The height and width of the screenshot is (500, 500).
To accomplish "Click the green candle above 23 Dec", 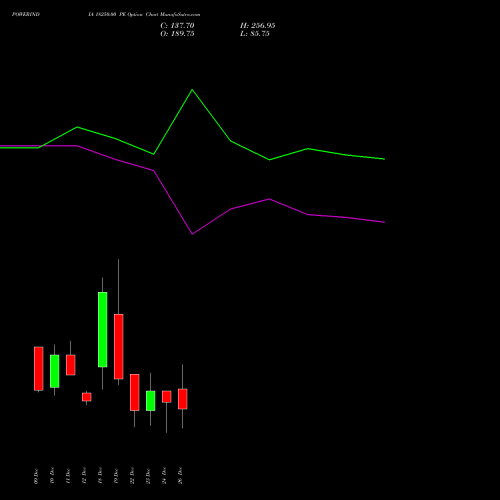I will [151, 401].
